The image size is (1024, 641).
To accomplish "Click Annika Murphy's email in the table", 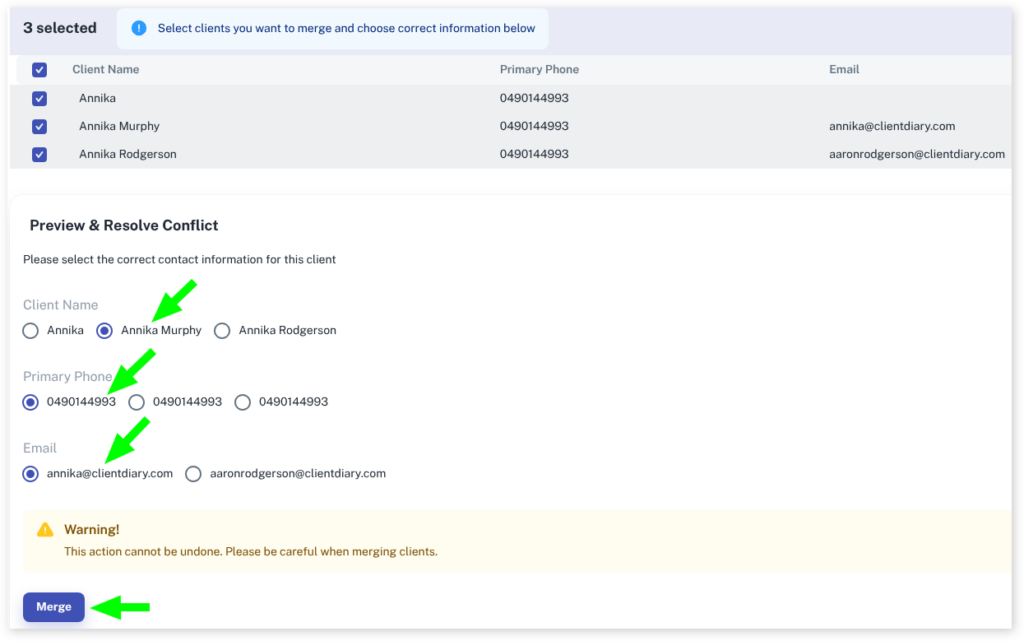I will [892, 126].
